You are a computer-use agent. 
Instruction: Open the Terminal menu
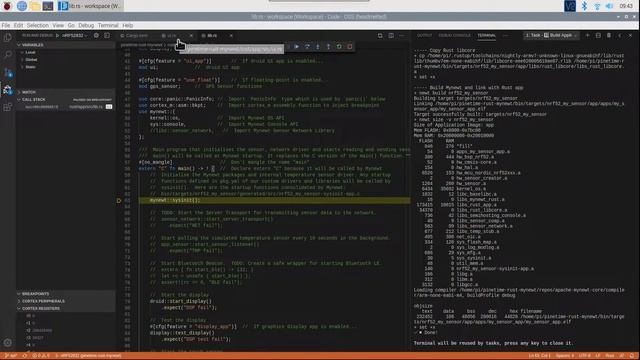click(108, 25)
